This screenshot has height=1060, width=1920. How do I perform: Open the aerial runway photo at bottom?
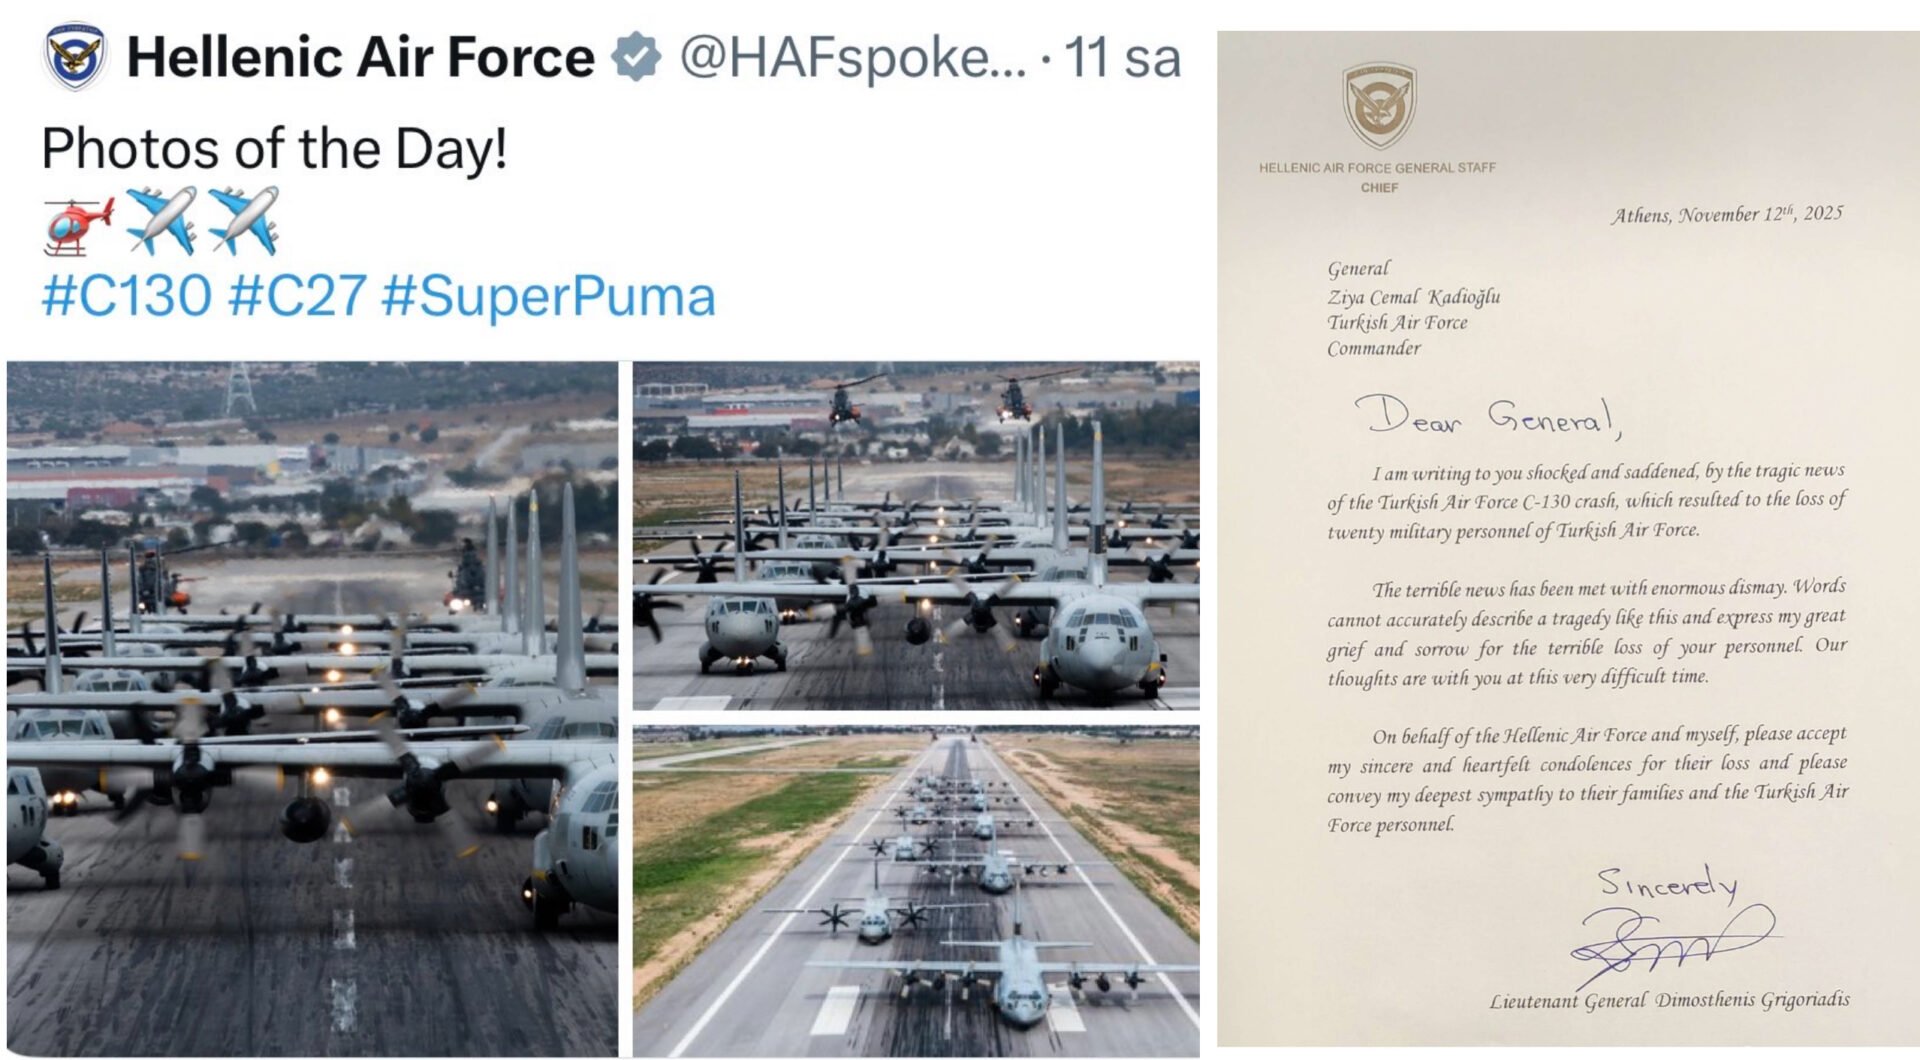916,890
